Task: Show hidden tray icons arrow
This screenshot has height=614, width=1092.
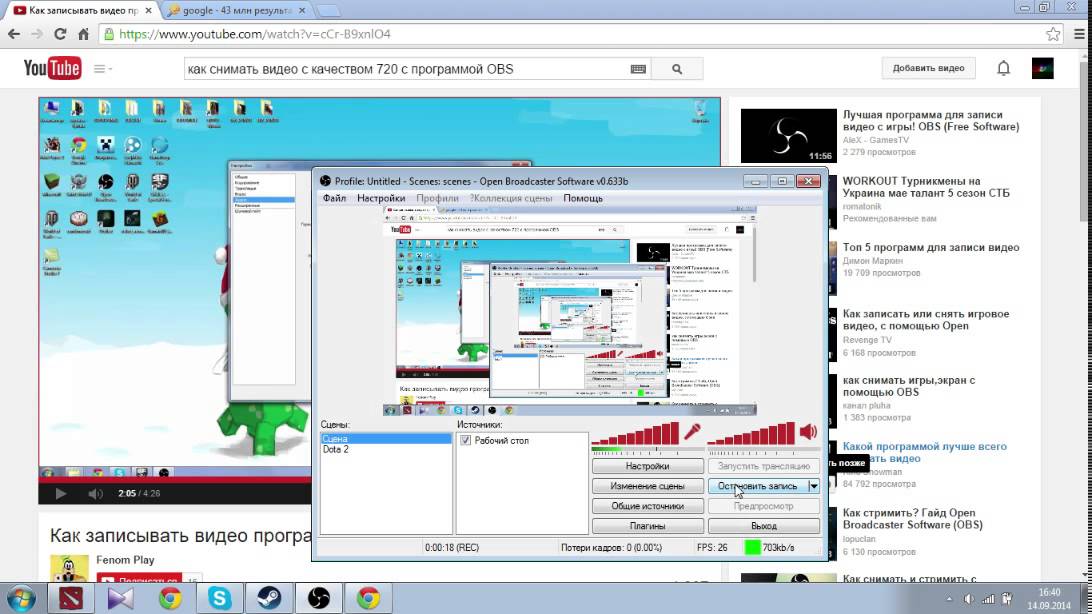Action: [949, 599]
